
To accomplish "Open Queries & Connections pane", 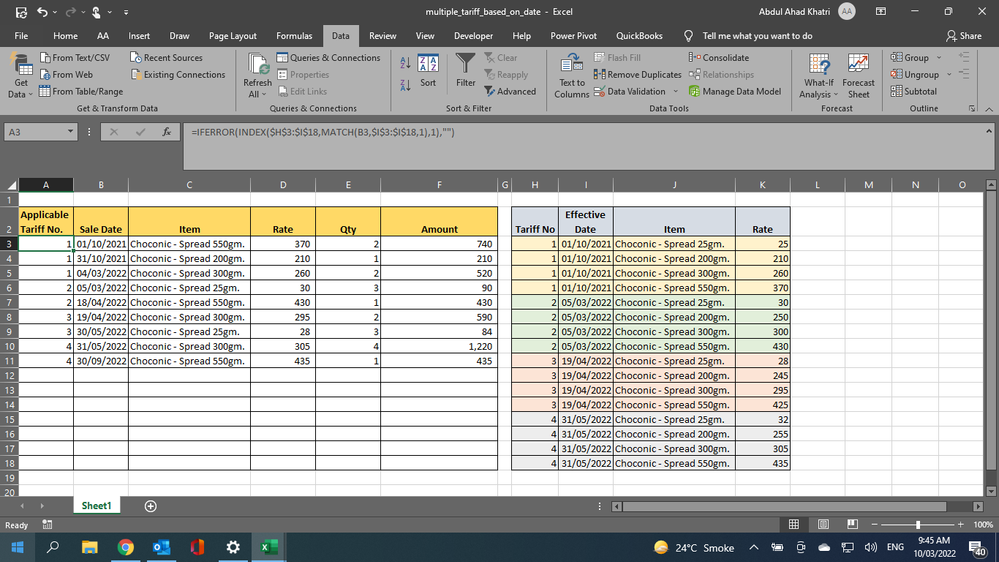I will point(328,57).
